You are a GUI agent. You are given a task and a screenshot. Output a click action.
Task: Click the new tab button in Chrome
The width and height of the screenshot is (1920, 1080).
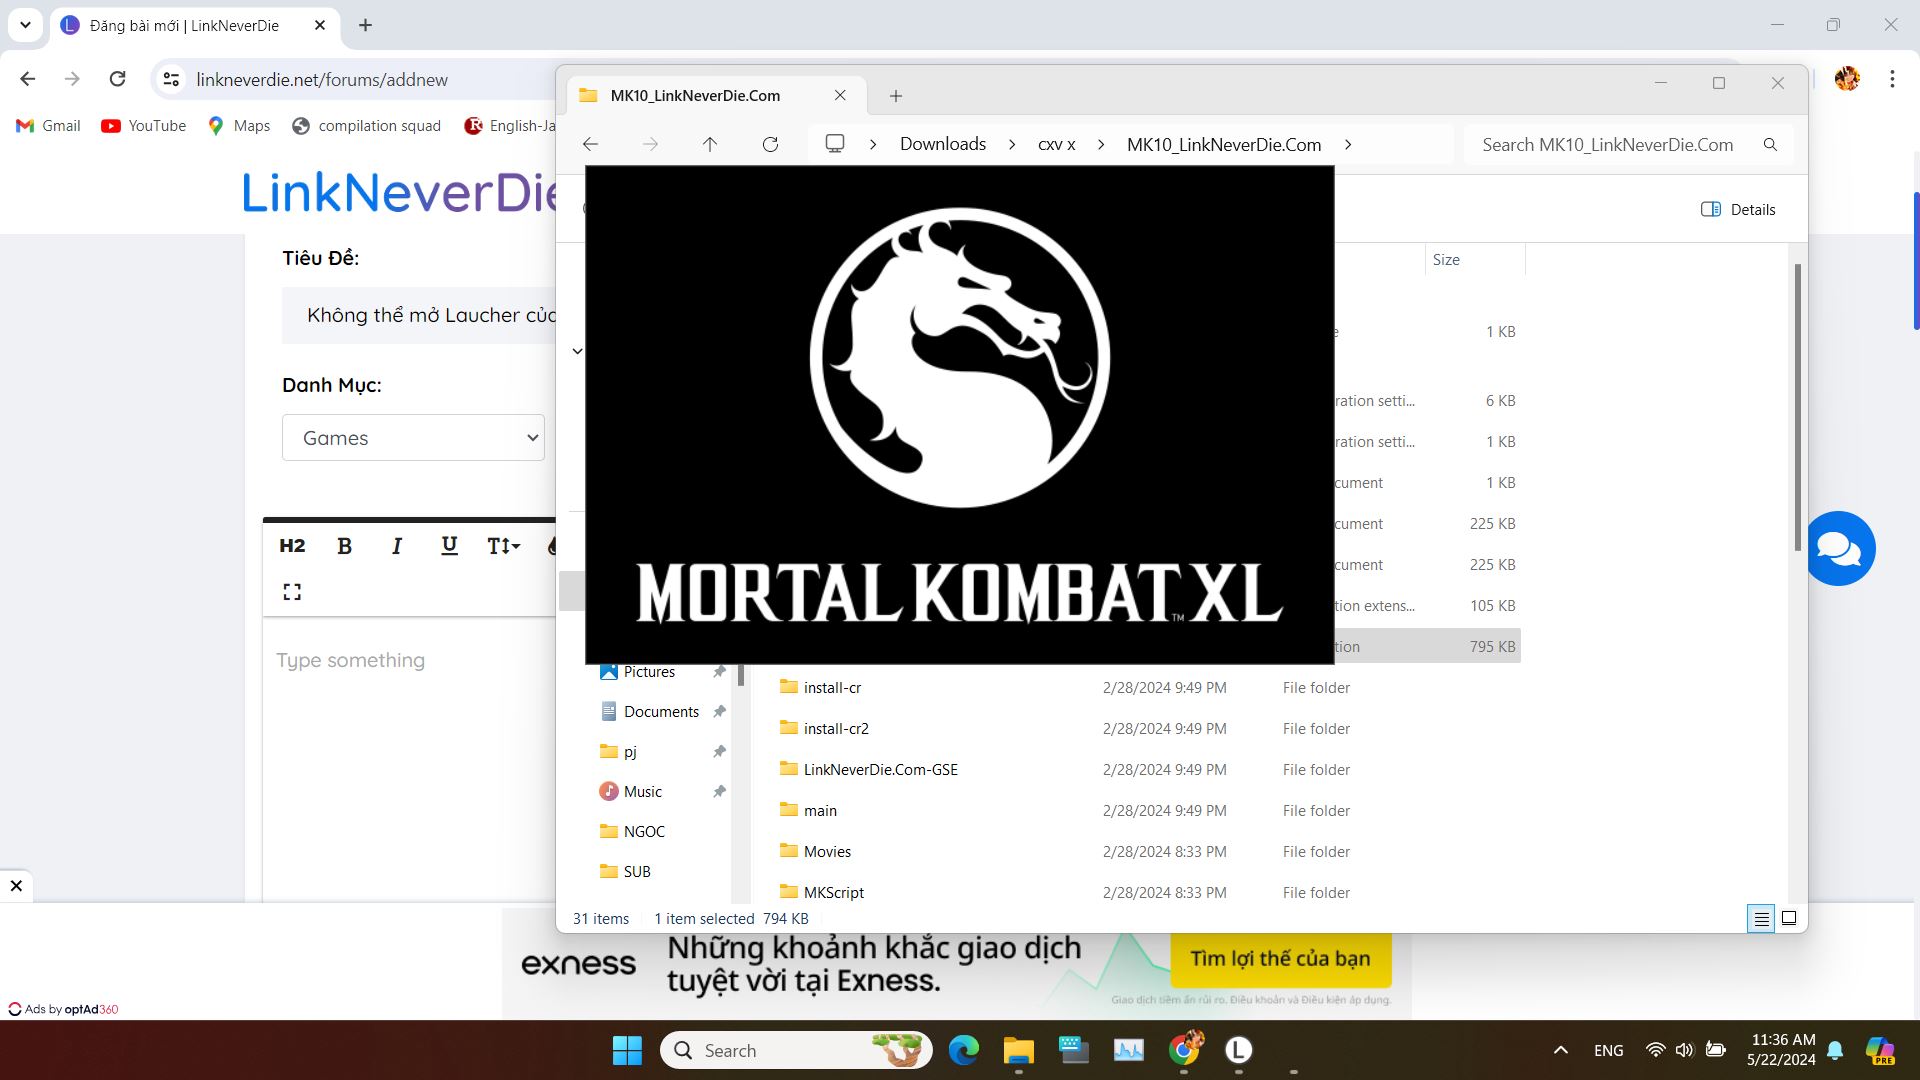[368, 25]
